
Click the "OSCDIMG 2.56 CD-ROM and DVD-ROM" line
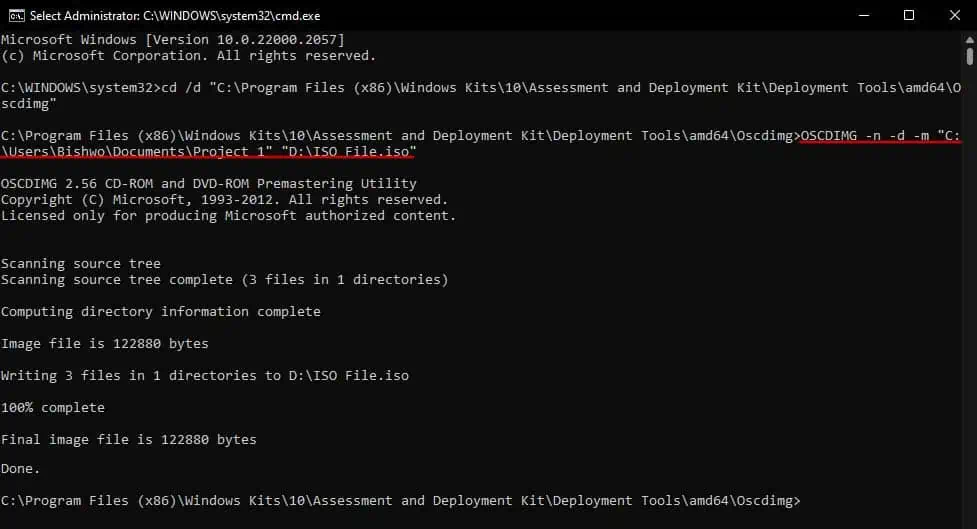pos(208,184)
